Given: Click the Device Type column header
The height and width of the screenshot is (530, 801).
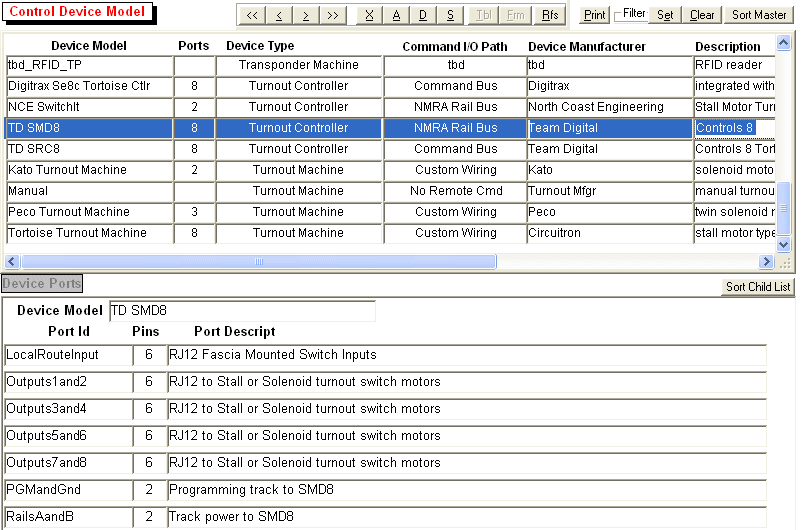Looking at the screenshot, I should click(260, 46).
